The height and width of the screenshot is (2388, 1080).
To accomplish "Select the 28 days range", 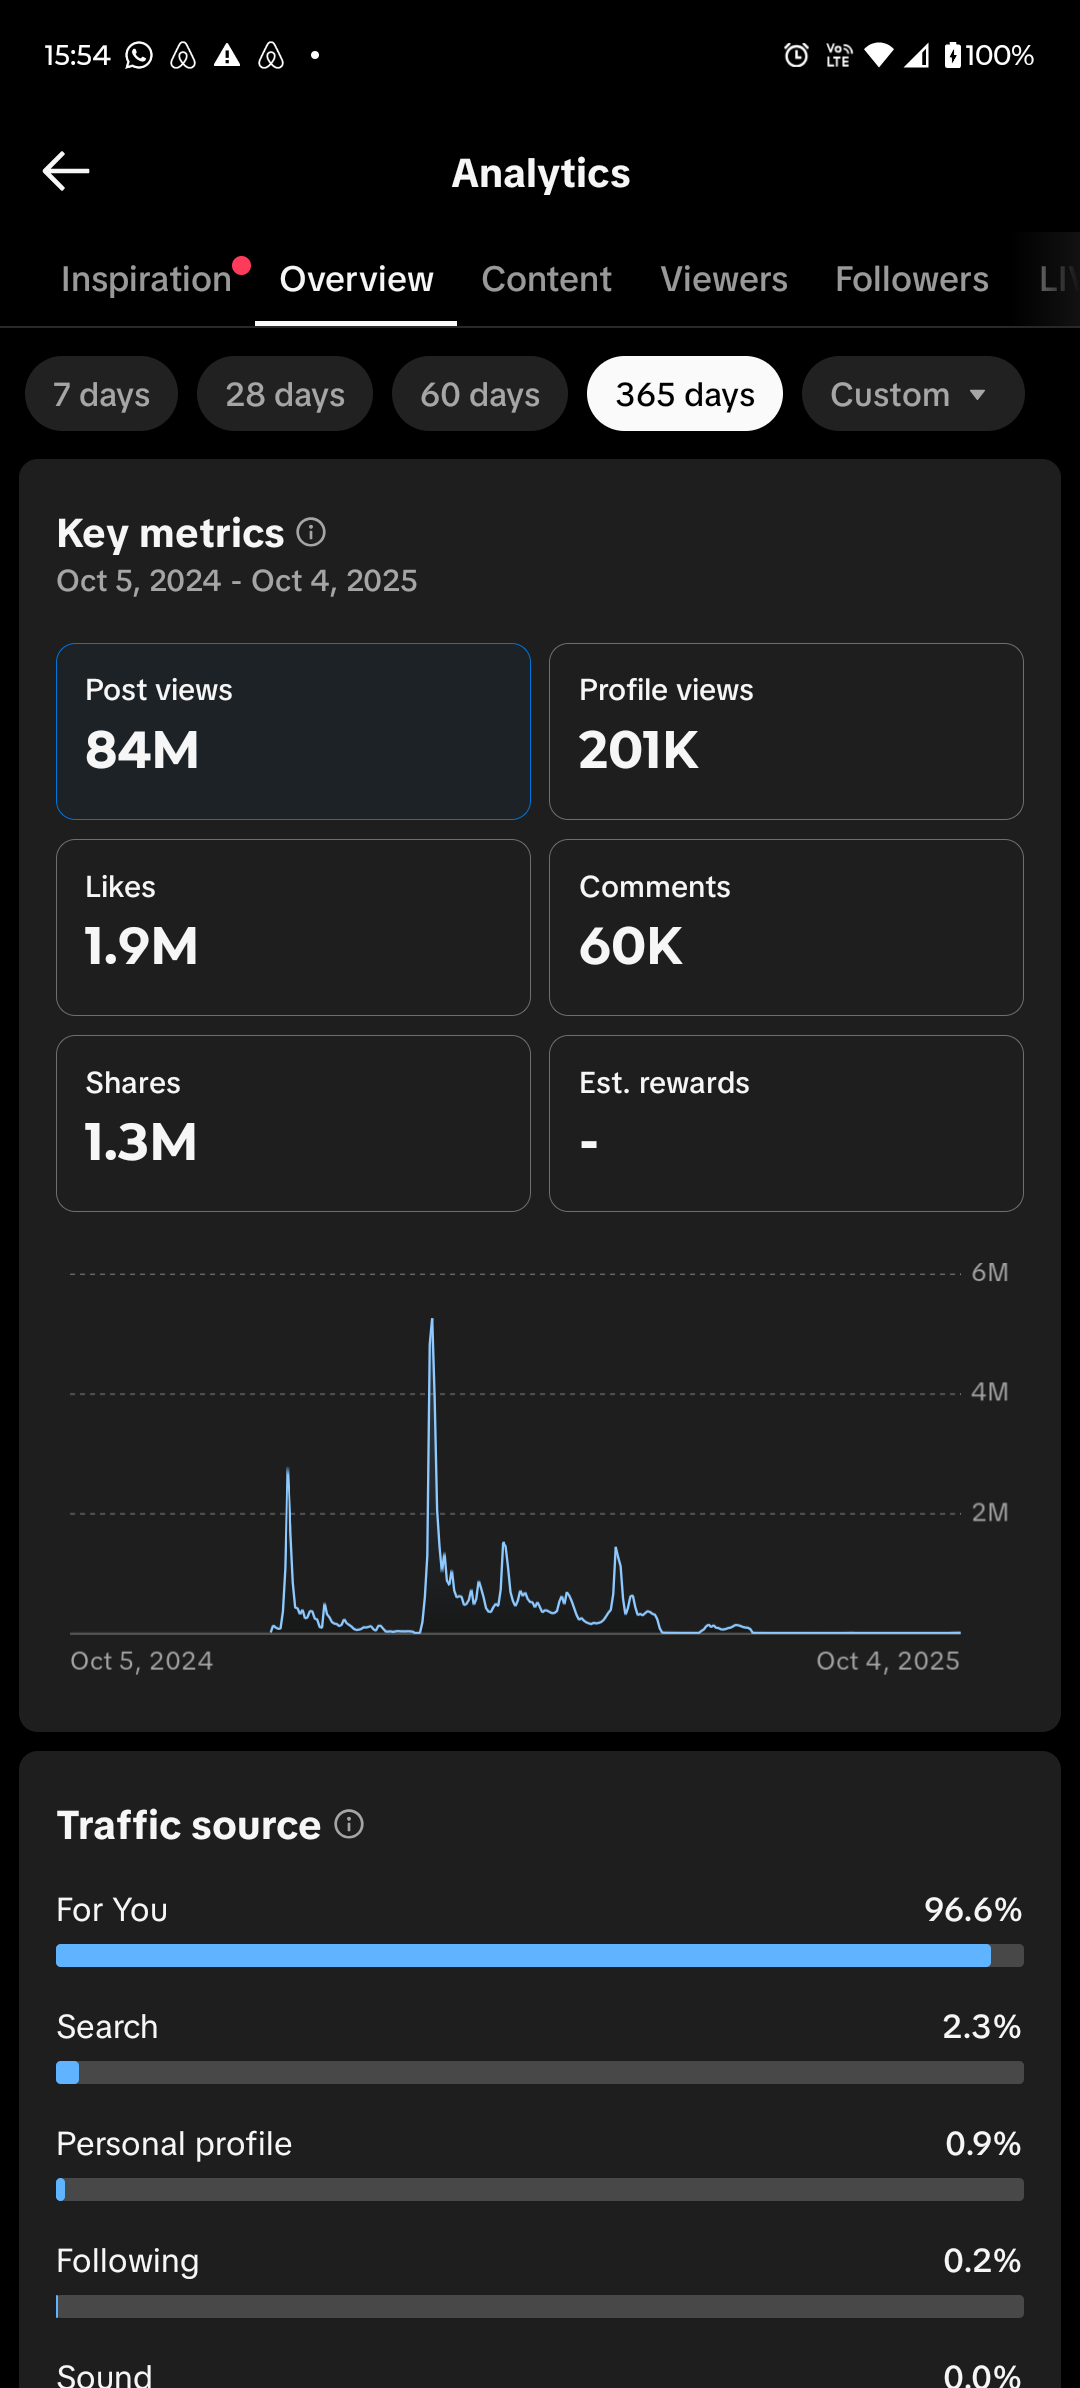I will [x=285, y=394].
